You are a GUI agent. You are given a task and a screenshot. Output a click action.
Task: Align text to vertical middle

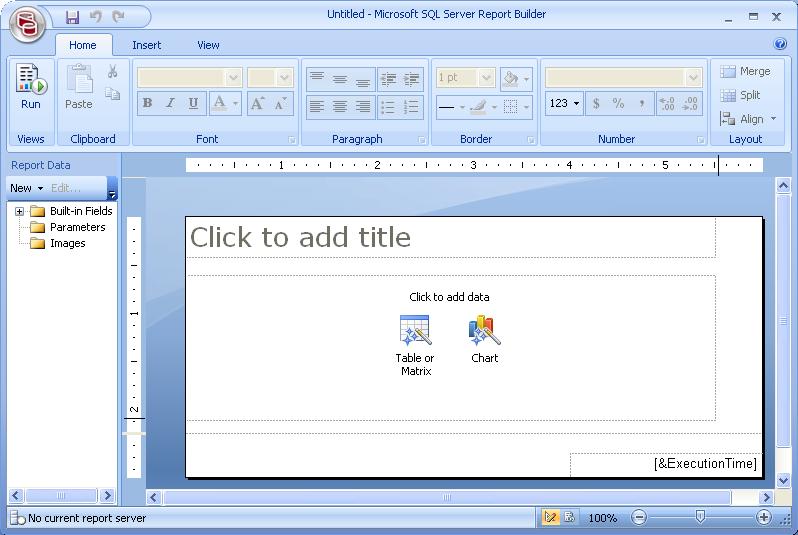[x=340, y=79]
